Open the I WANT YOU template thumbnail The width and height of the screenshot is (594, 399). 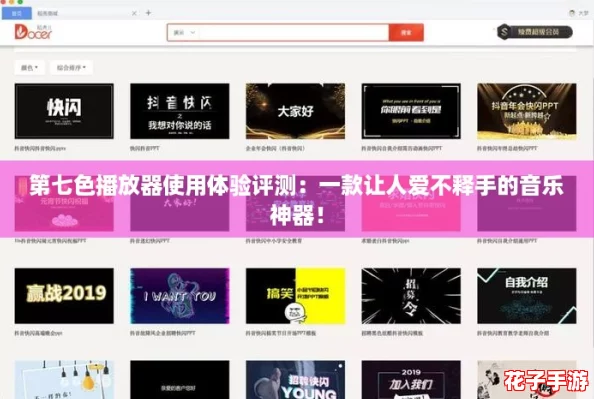point(180,296)
